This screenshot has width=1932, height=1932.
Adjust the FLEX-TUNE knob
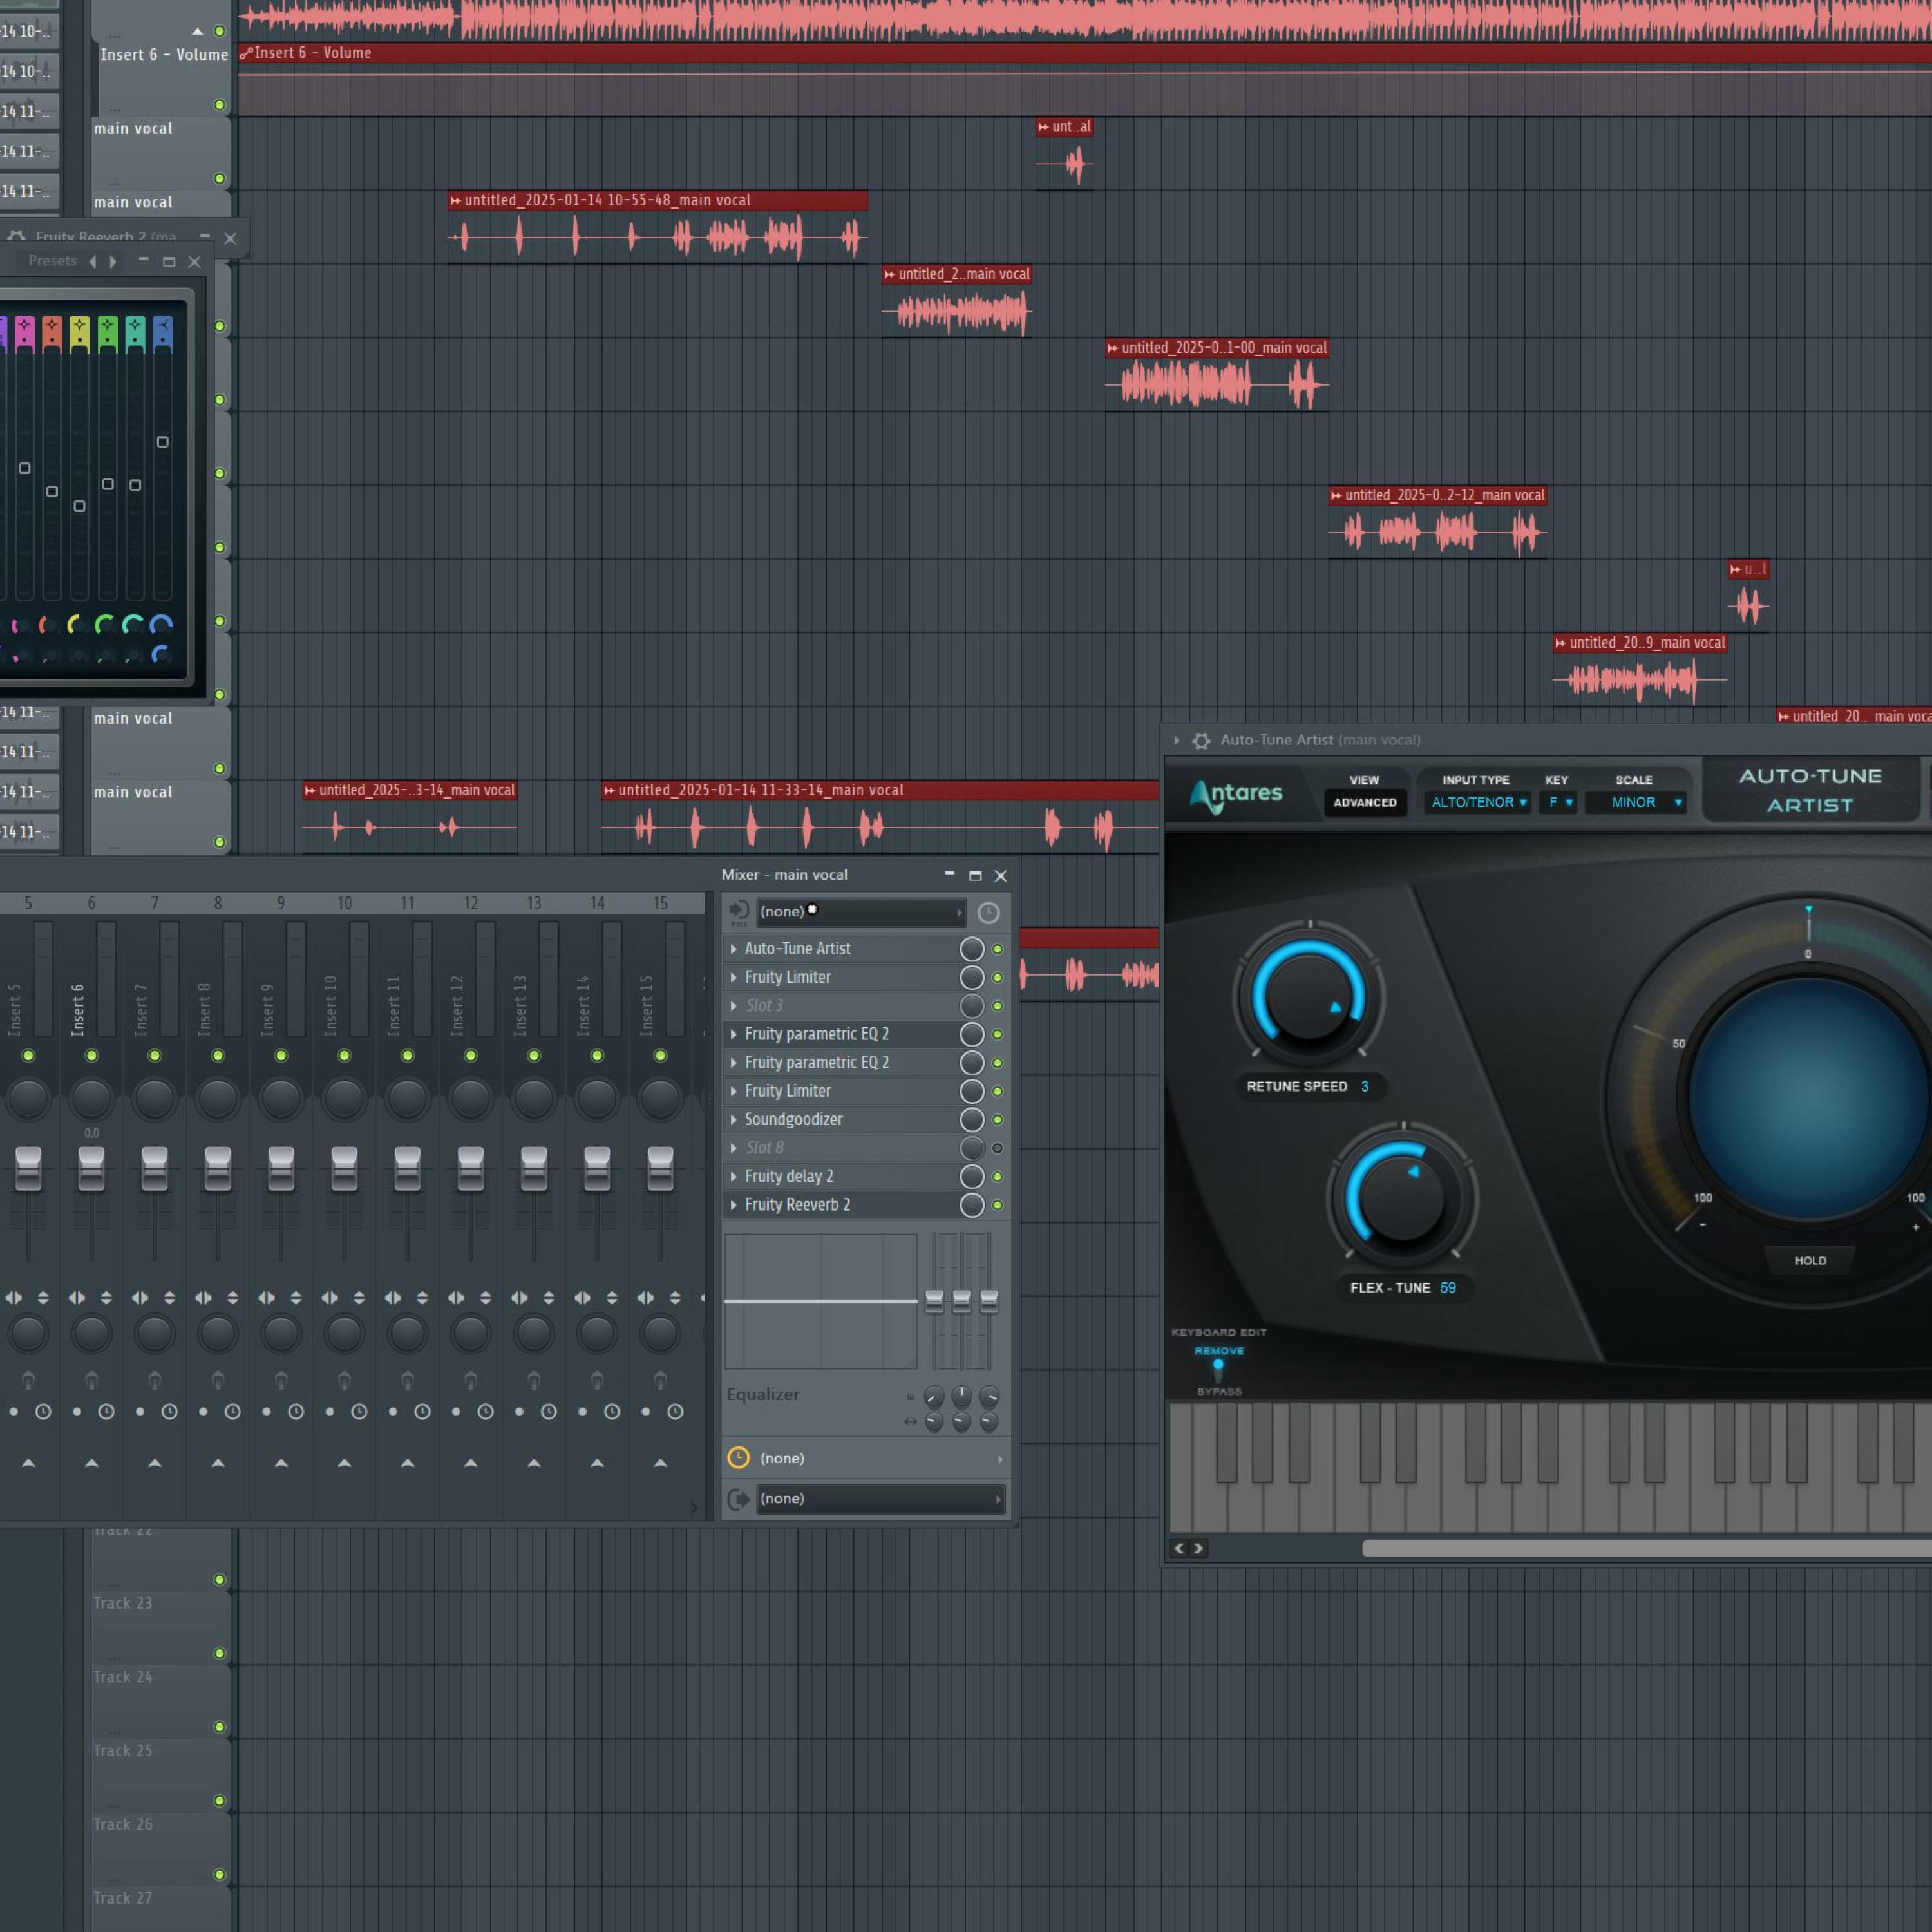[x=1402, y=1197]
